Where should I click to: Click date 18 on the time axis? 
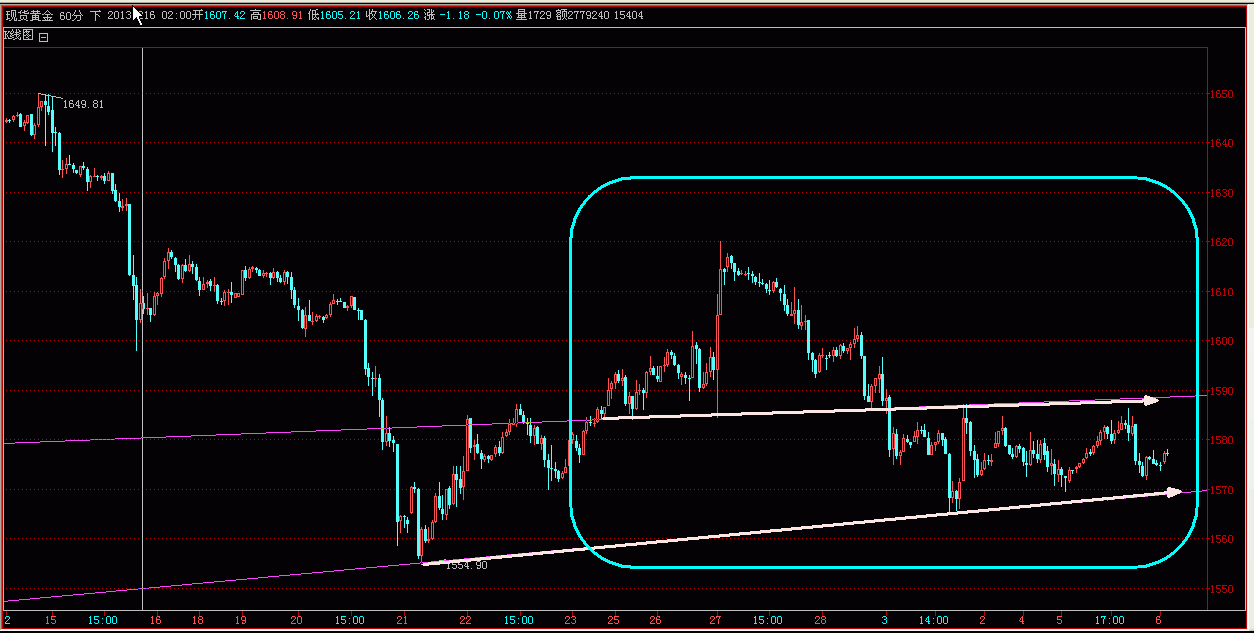pos(198,620)
